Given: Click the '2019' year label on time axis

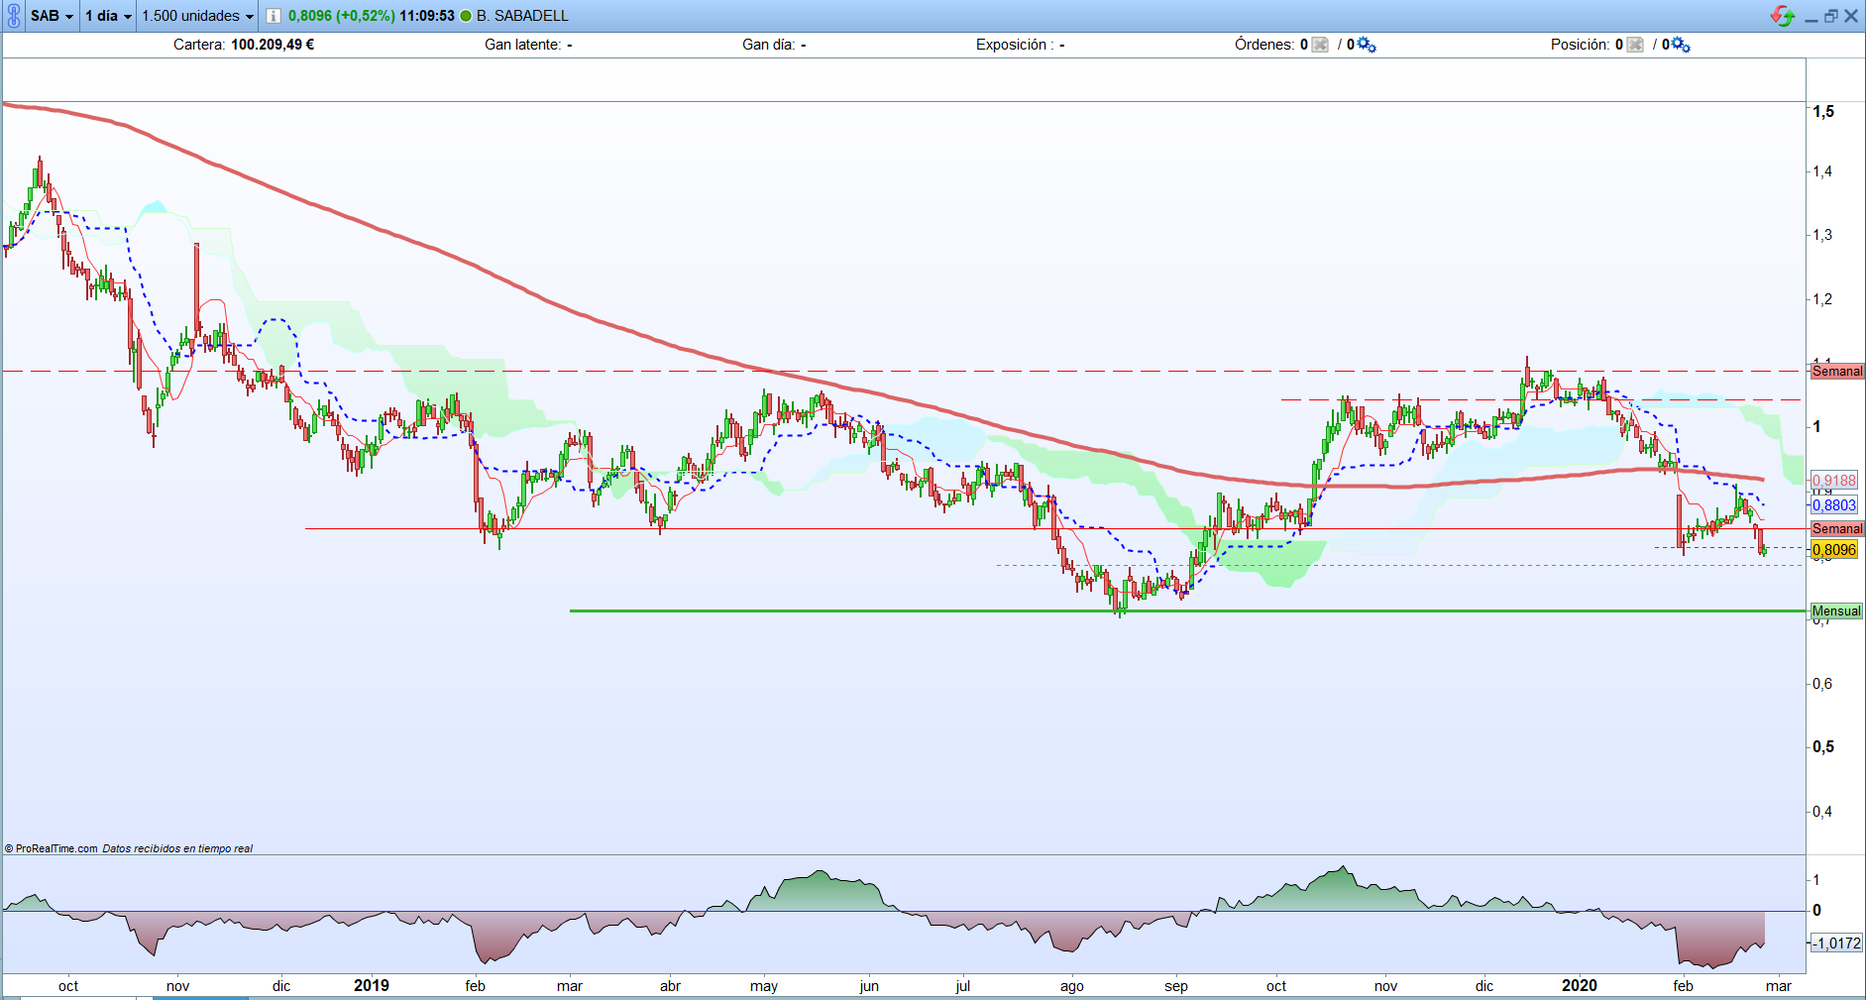Looking at the screenshot, I should [371, 986].
